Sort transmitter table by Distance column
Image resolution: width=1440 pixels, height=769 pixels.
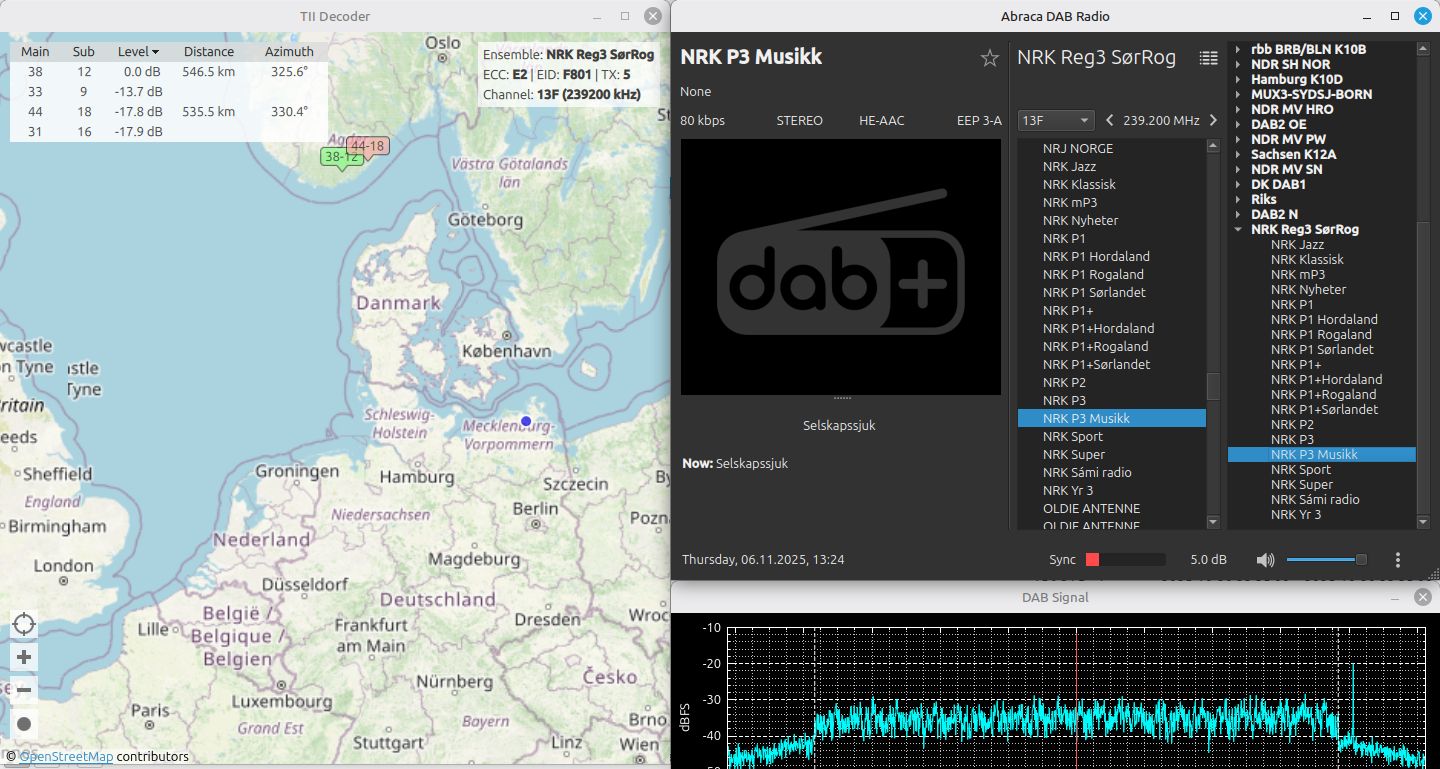click(208, 51)
